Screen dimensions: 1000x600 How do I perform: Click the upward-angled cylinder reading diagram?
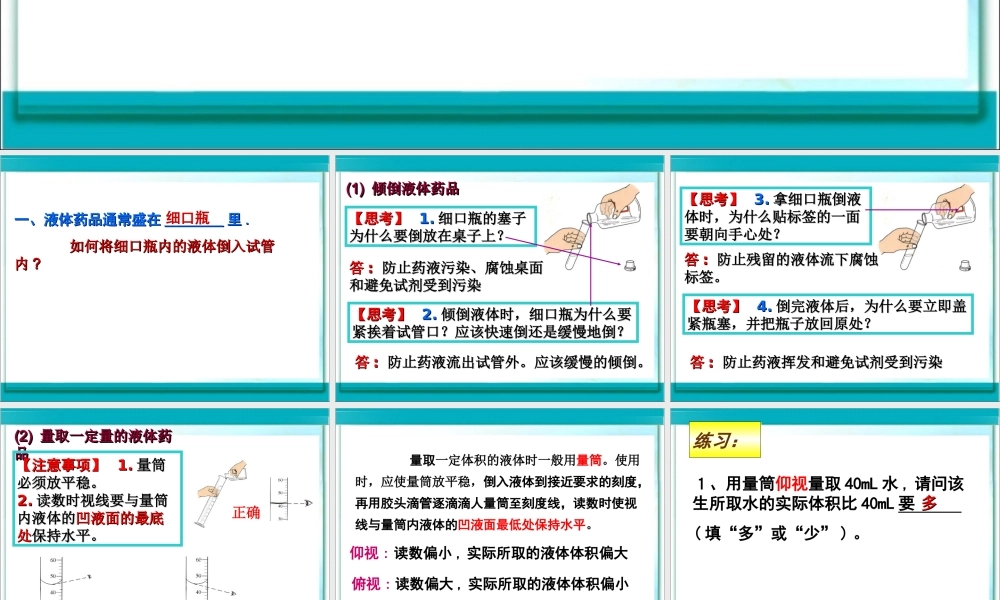click(64, 578)
